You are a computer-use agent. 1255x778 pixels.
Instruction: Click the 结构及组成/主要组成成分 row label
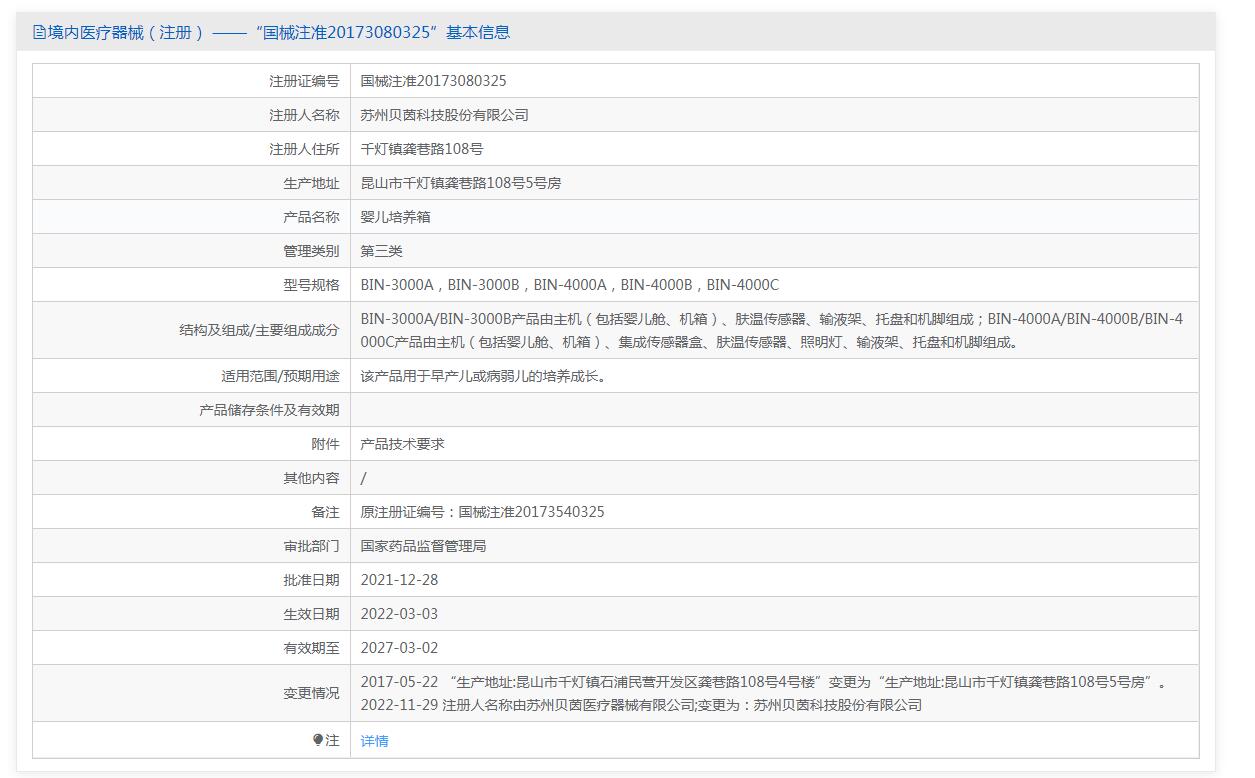[259, 330]
